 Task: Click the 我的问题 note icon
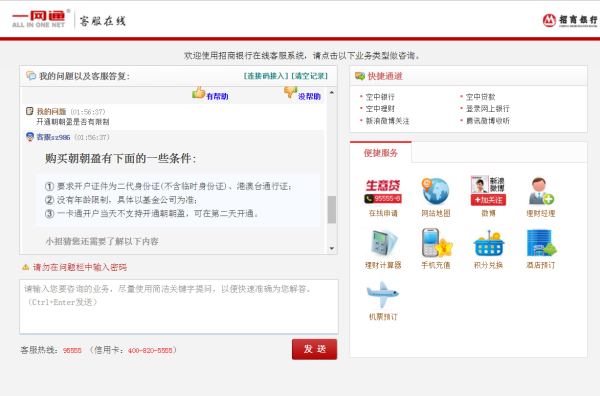pos(29,111)
